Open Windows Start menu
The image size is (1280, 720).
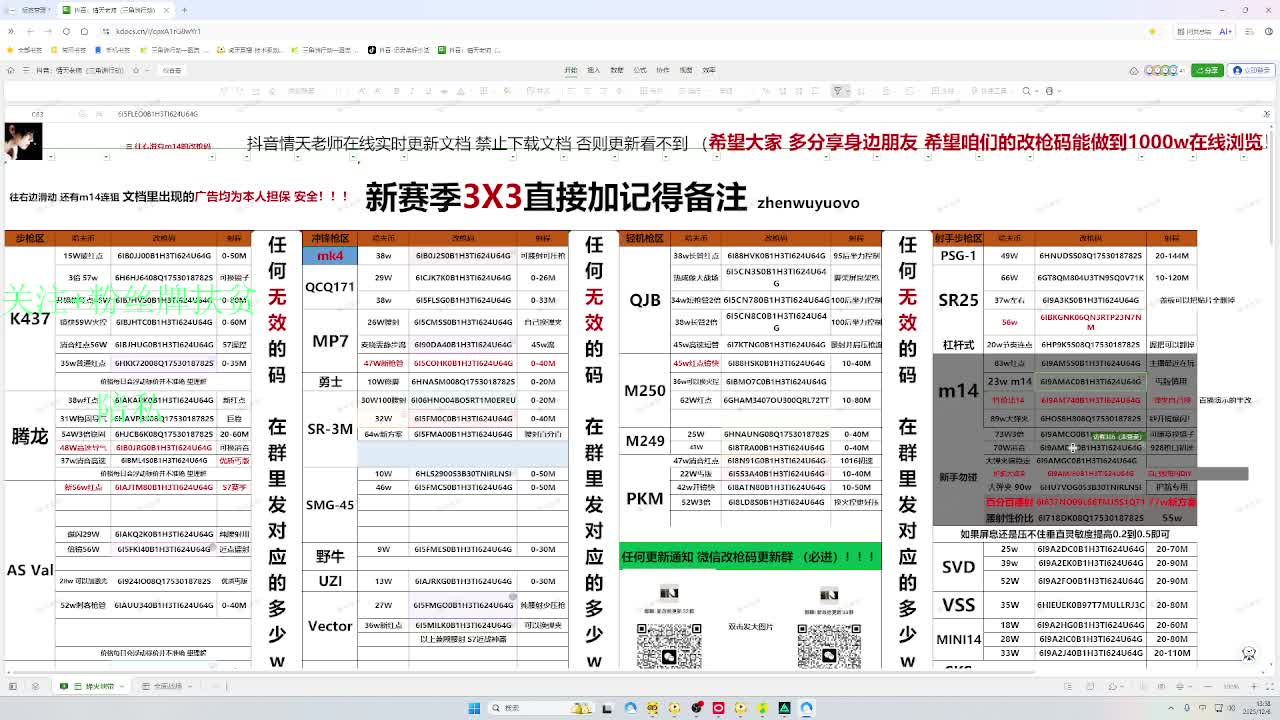click(x=474, y=708)
